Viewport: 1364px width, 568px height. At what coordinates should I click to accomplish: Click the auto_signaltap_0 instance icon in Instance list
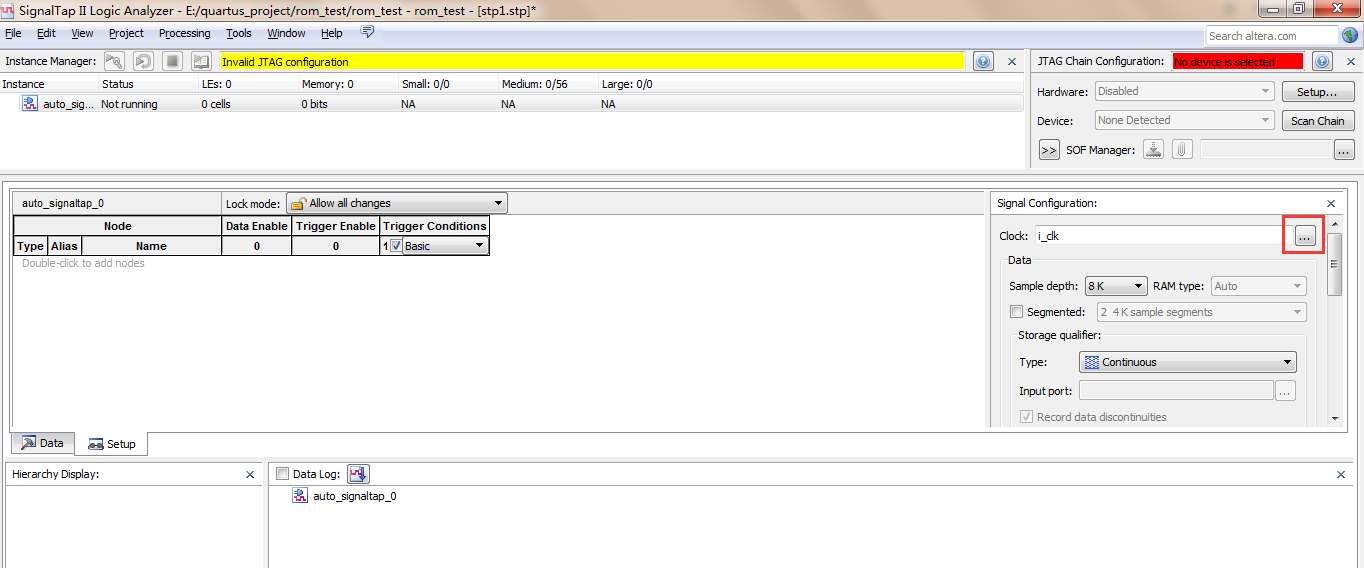click(x=30, y=103)
